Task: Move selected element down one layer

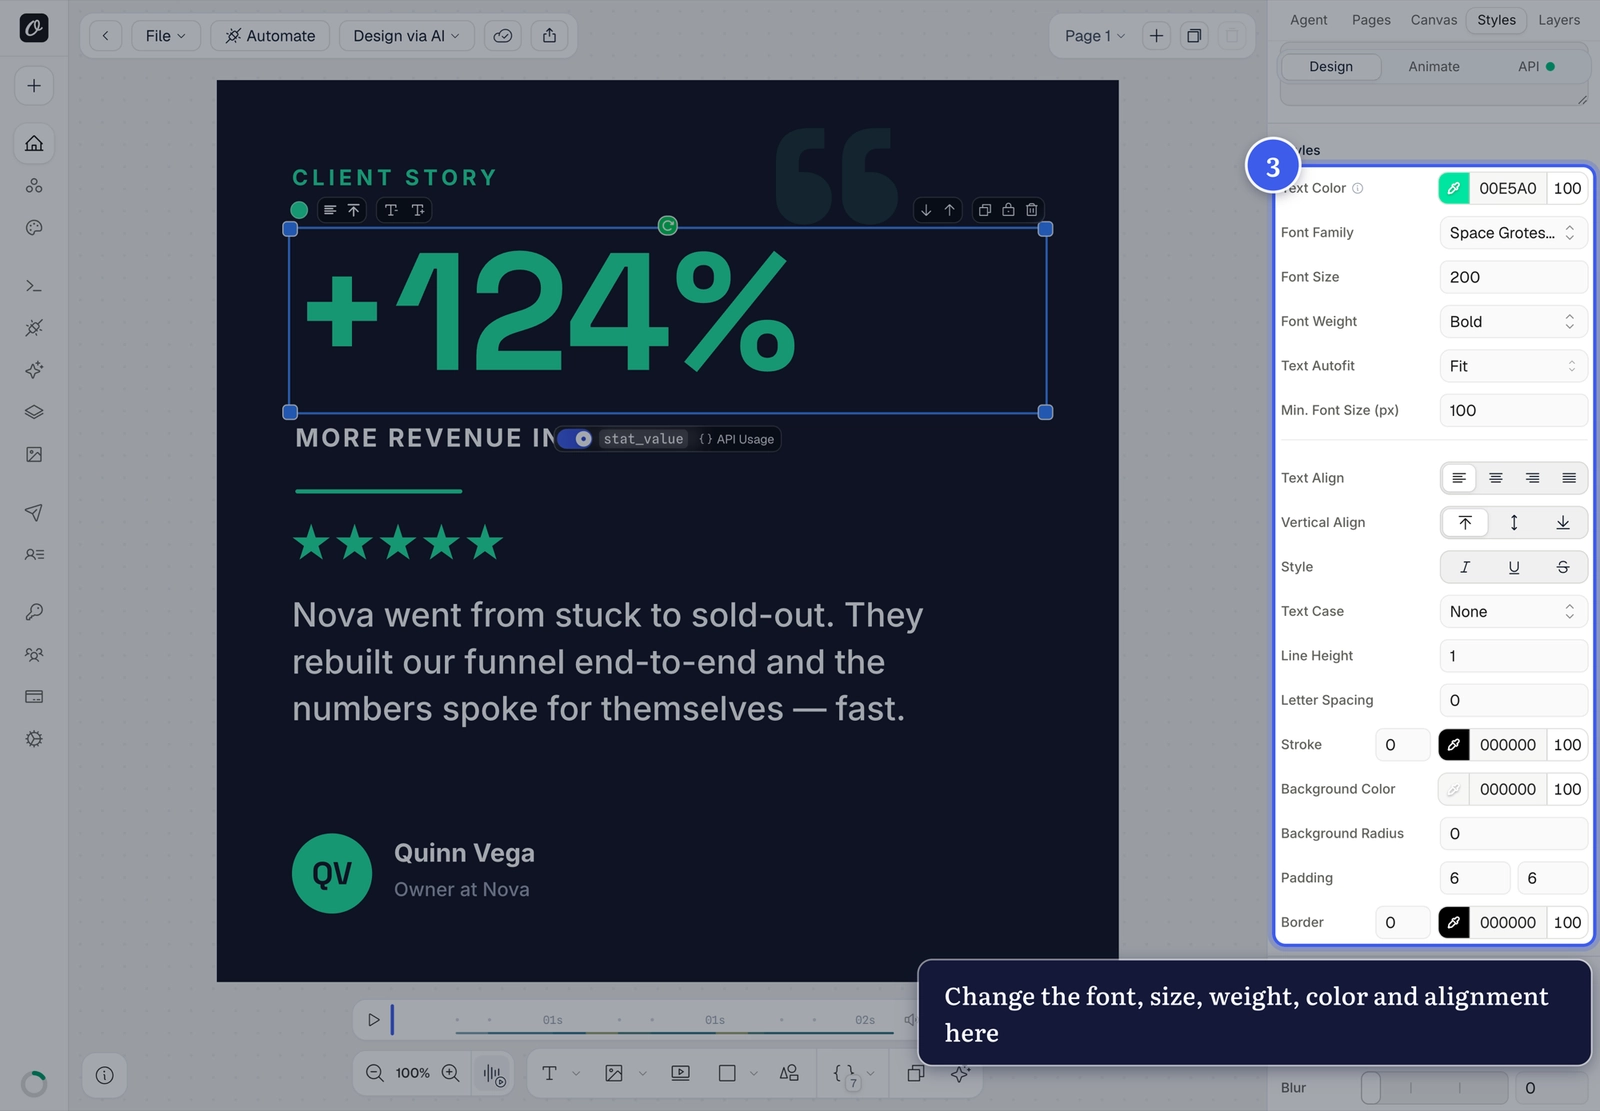Action: point(926,210)
